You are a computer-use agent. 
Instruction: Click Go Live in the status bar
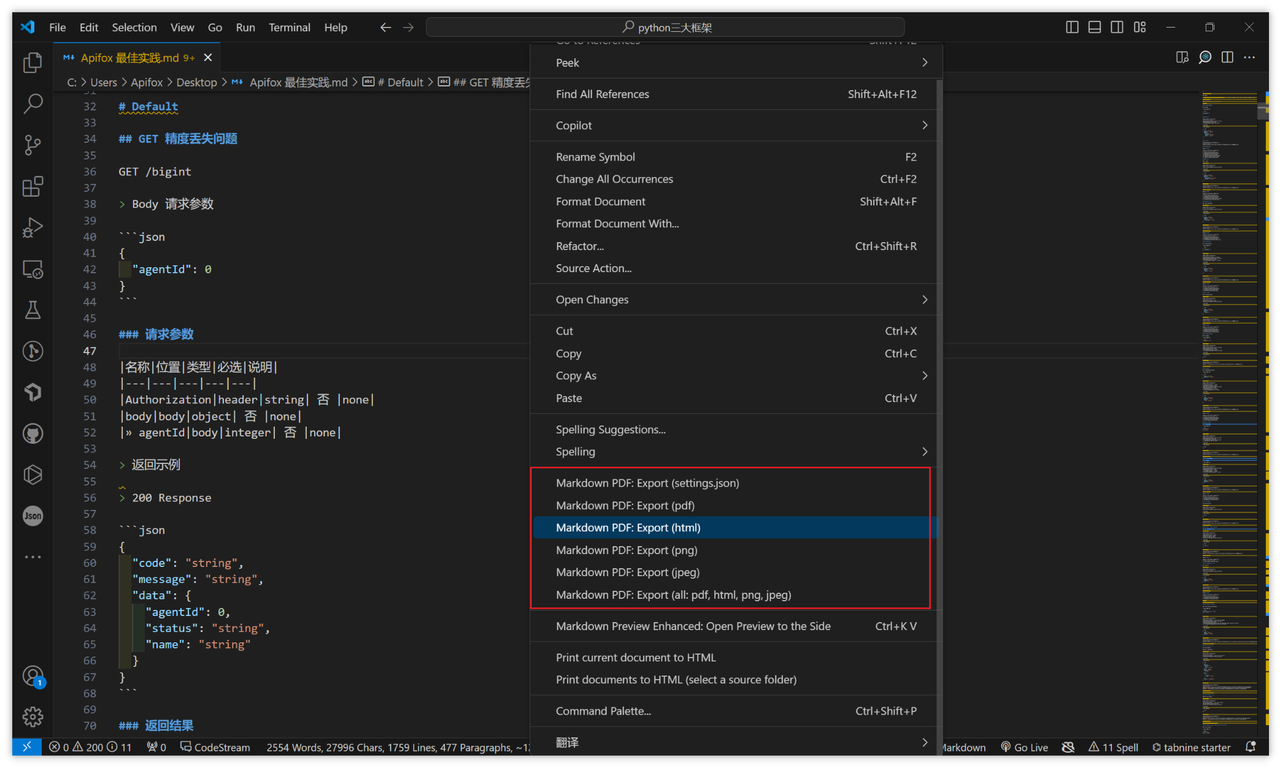(1023, 747)
